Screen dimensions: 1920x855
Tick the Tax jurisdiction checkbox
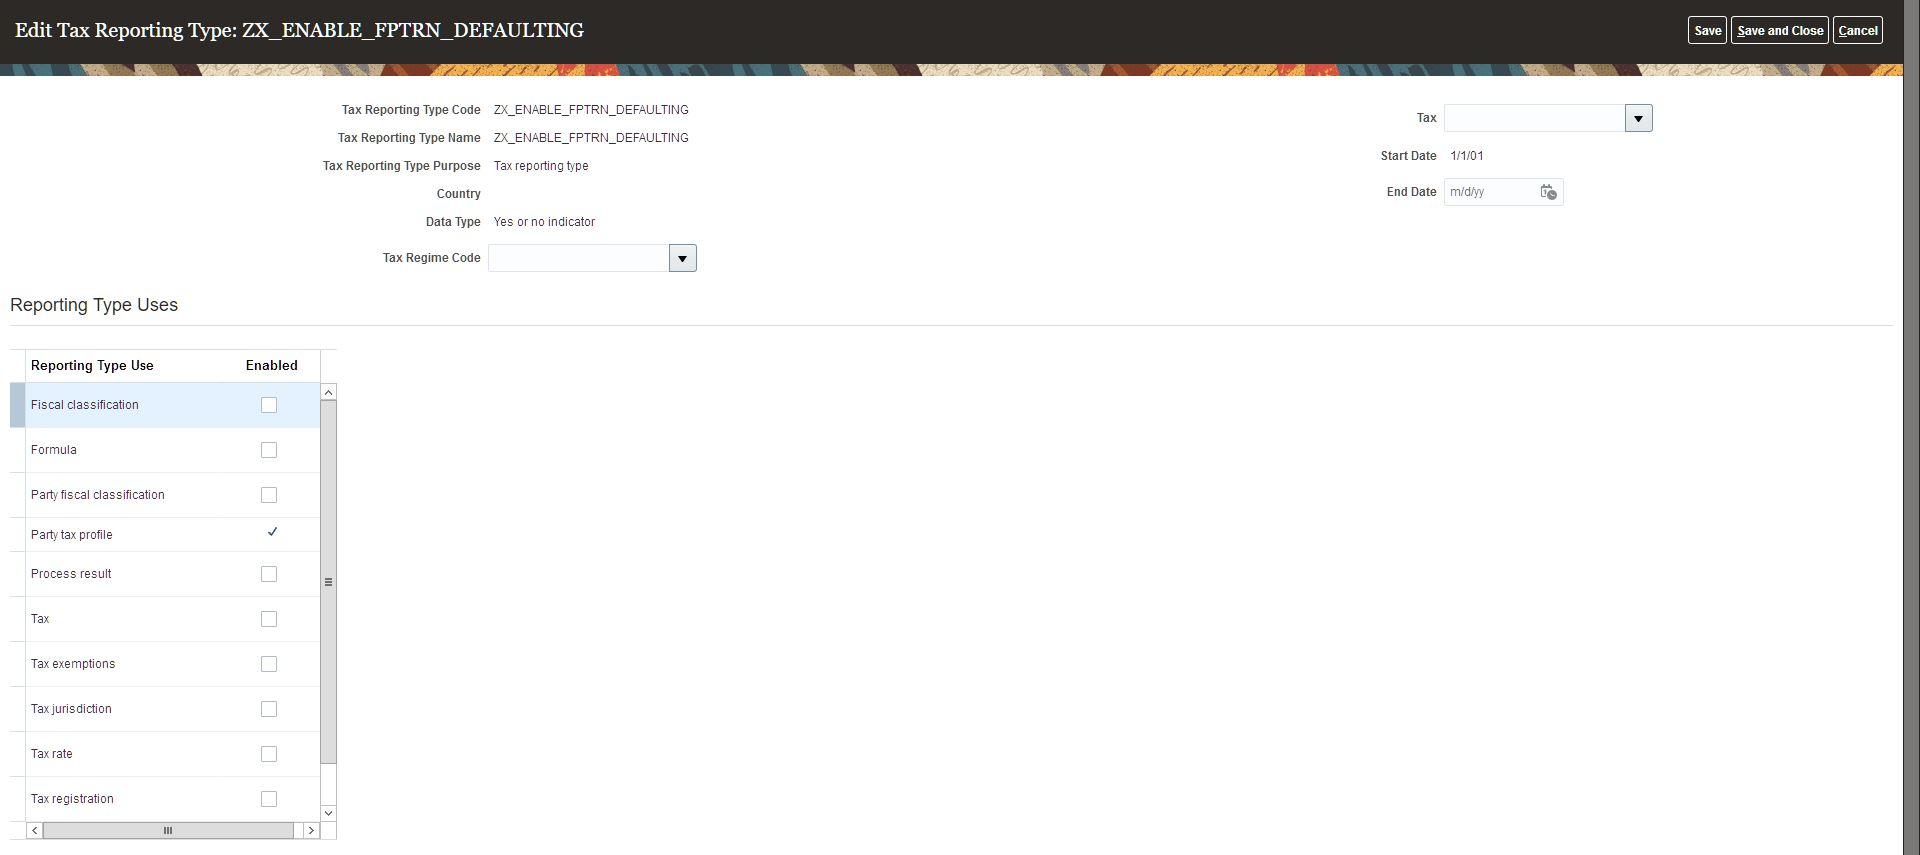[269, 709]
